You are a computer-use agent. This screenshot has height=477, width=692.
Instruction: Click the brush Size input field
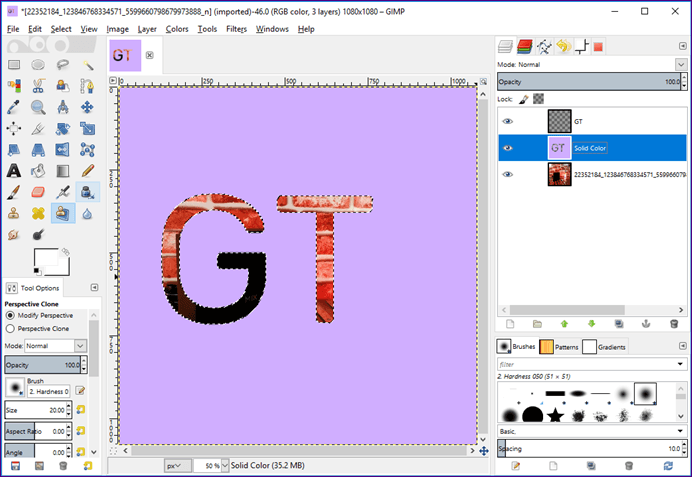[x=35, y=410]
